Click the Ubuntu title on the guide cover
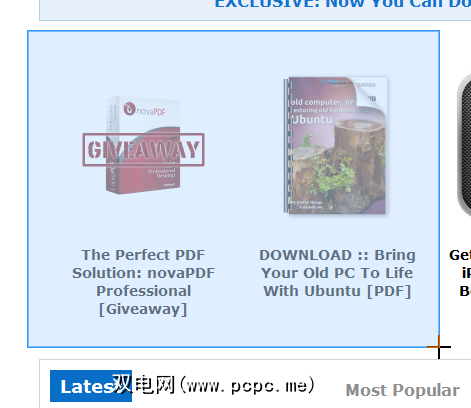The height and width of the screenshot is (408, 471). [312, 119]
